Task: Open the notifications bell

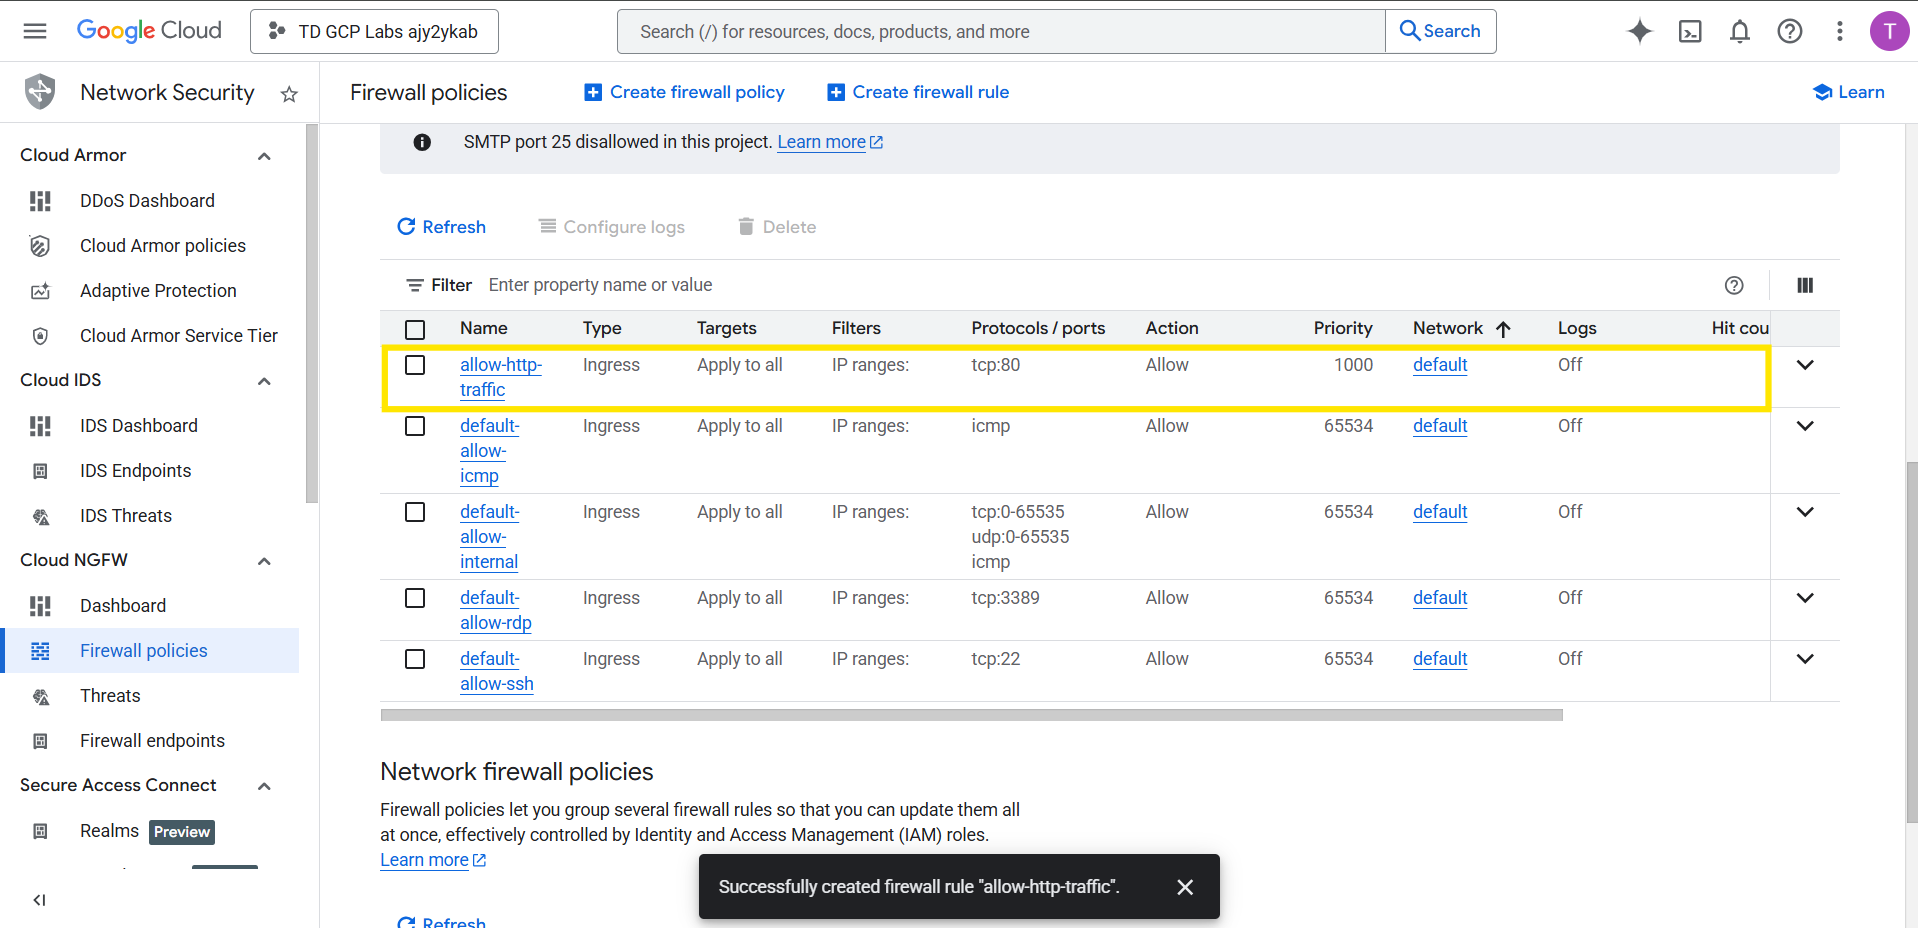Action: tap(1739, 31)
